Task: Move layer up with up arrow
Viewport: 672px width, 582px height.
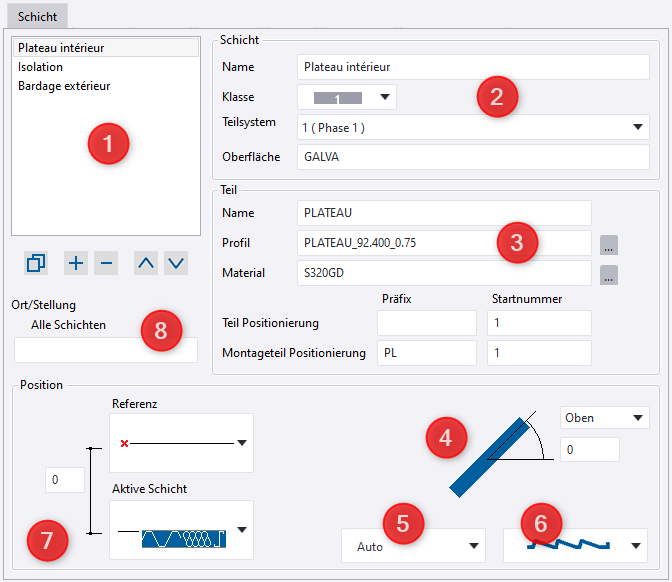Action: [x=146, y=263]
